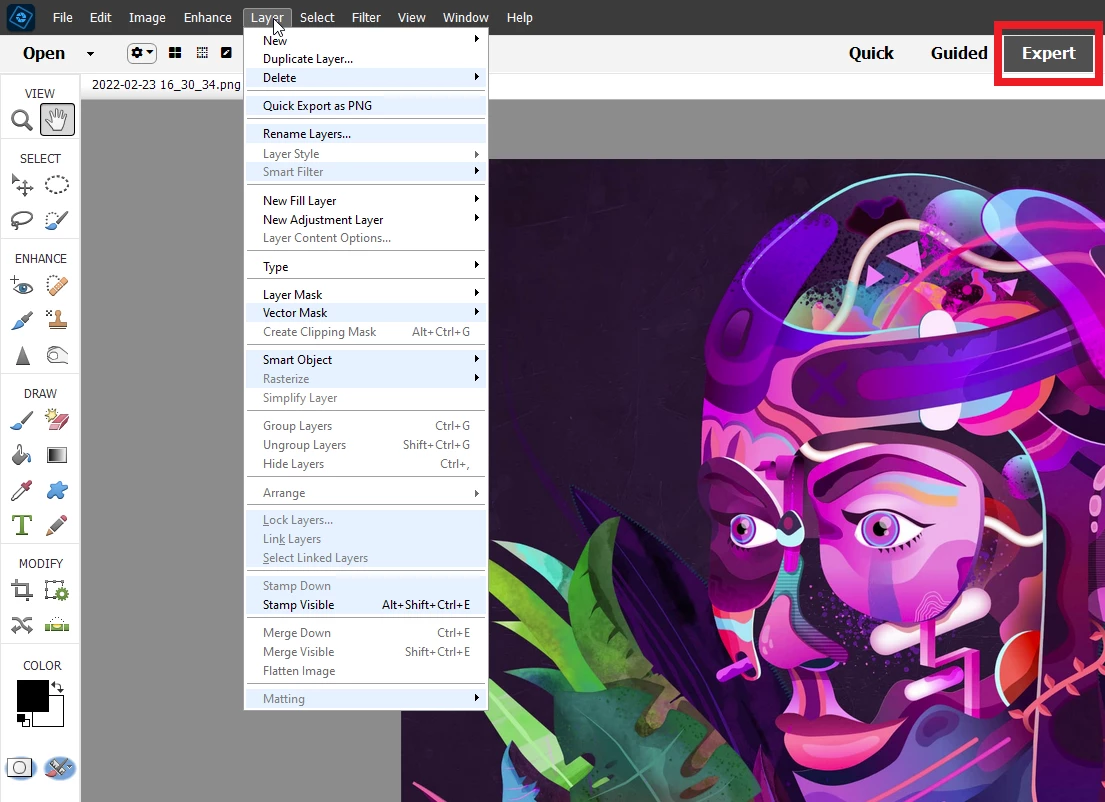Click the Open button
The image size is (1105, 802).
pos(44,54)
